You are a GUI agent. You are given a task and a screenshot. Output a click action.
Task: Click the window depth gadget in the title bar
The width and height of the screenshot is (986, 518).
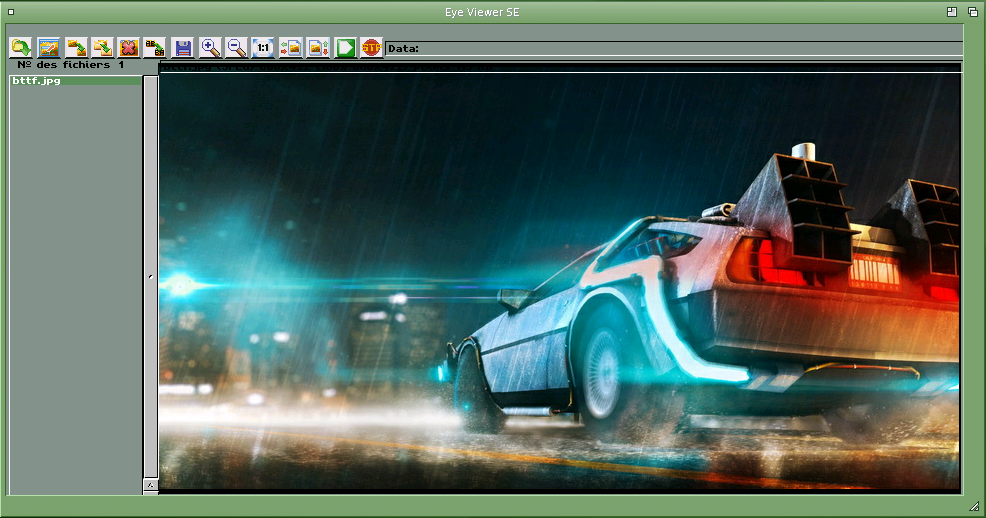[973, 12]
